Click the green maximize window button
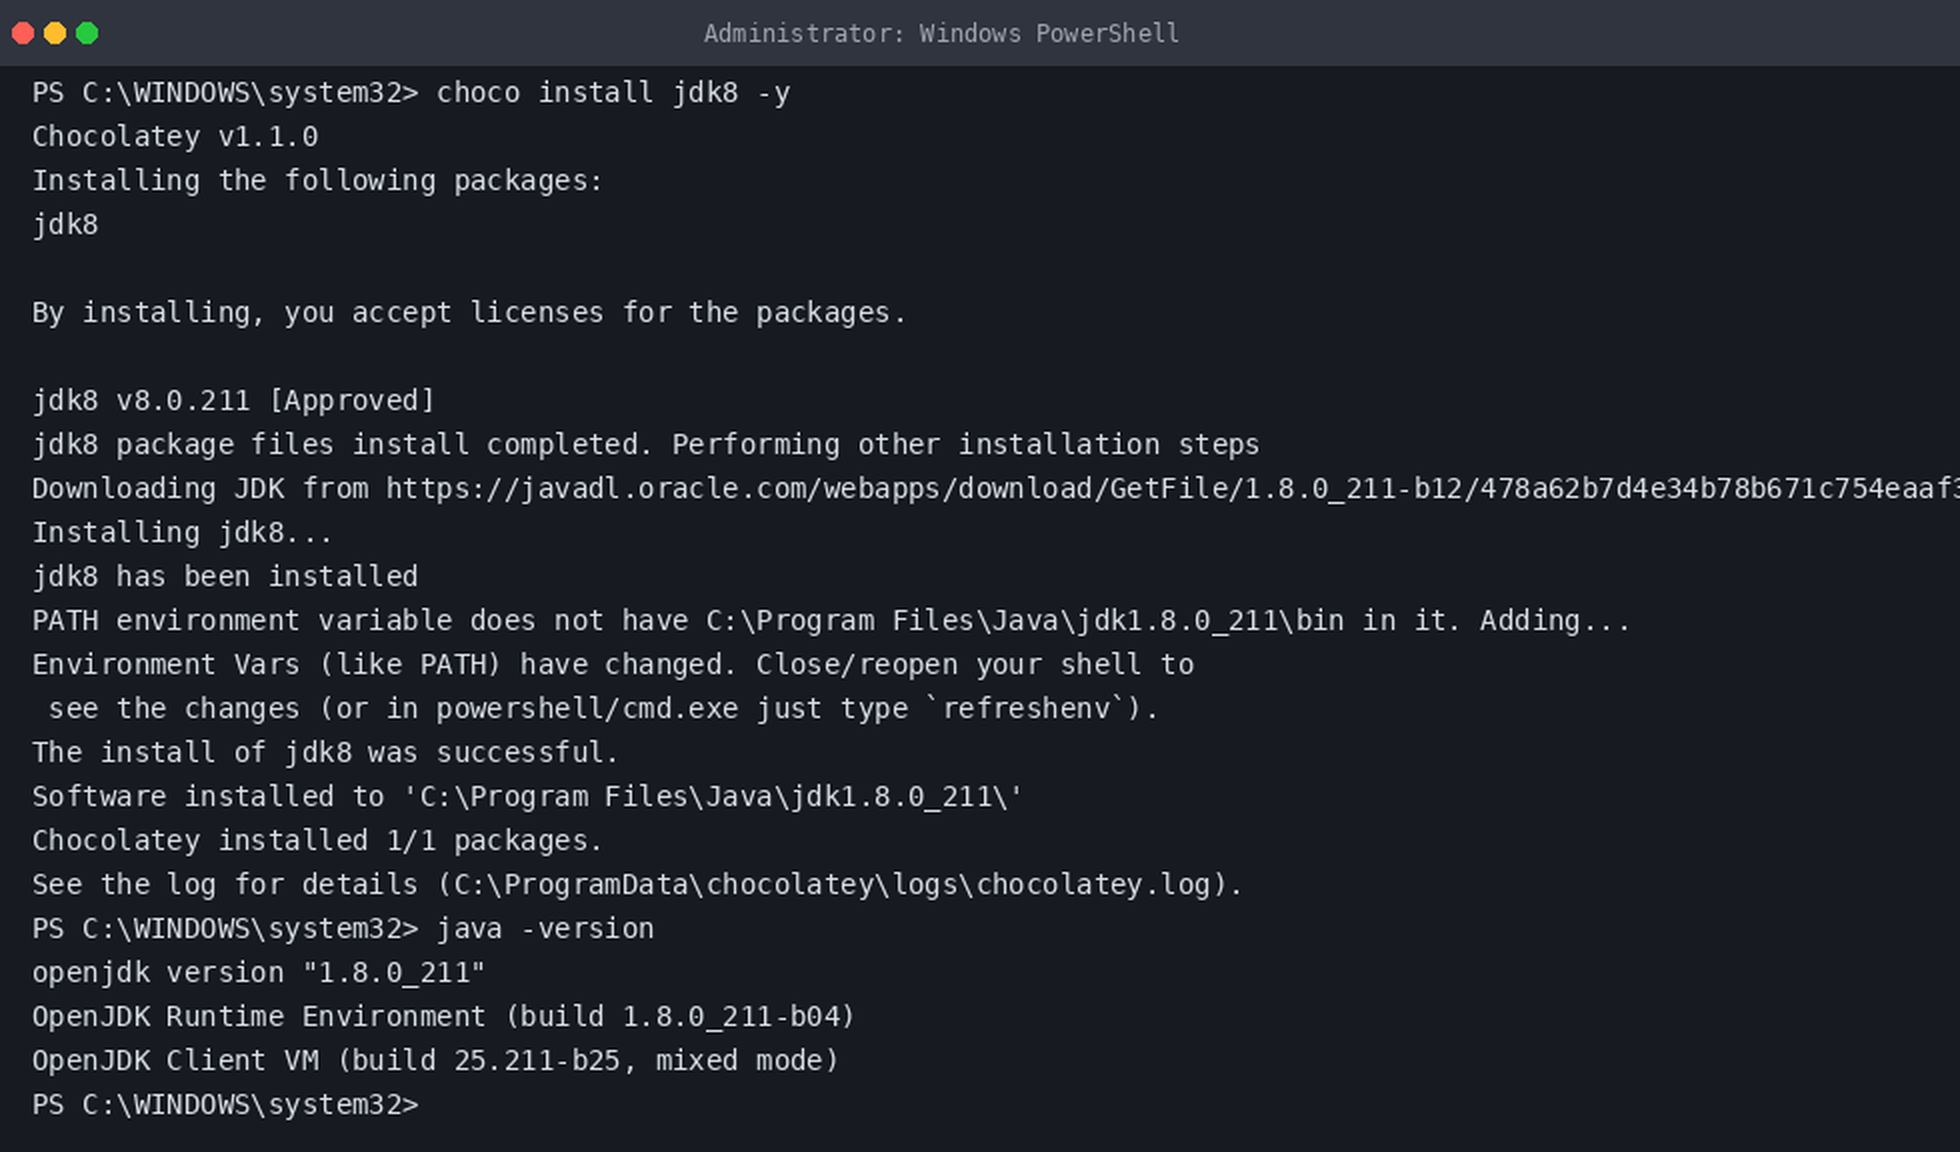 coord(87,33)
